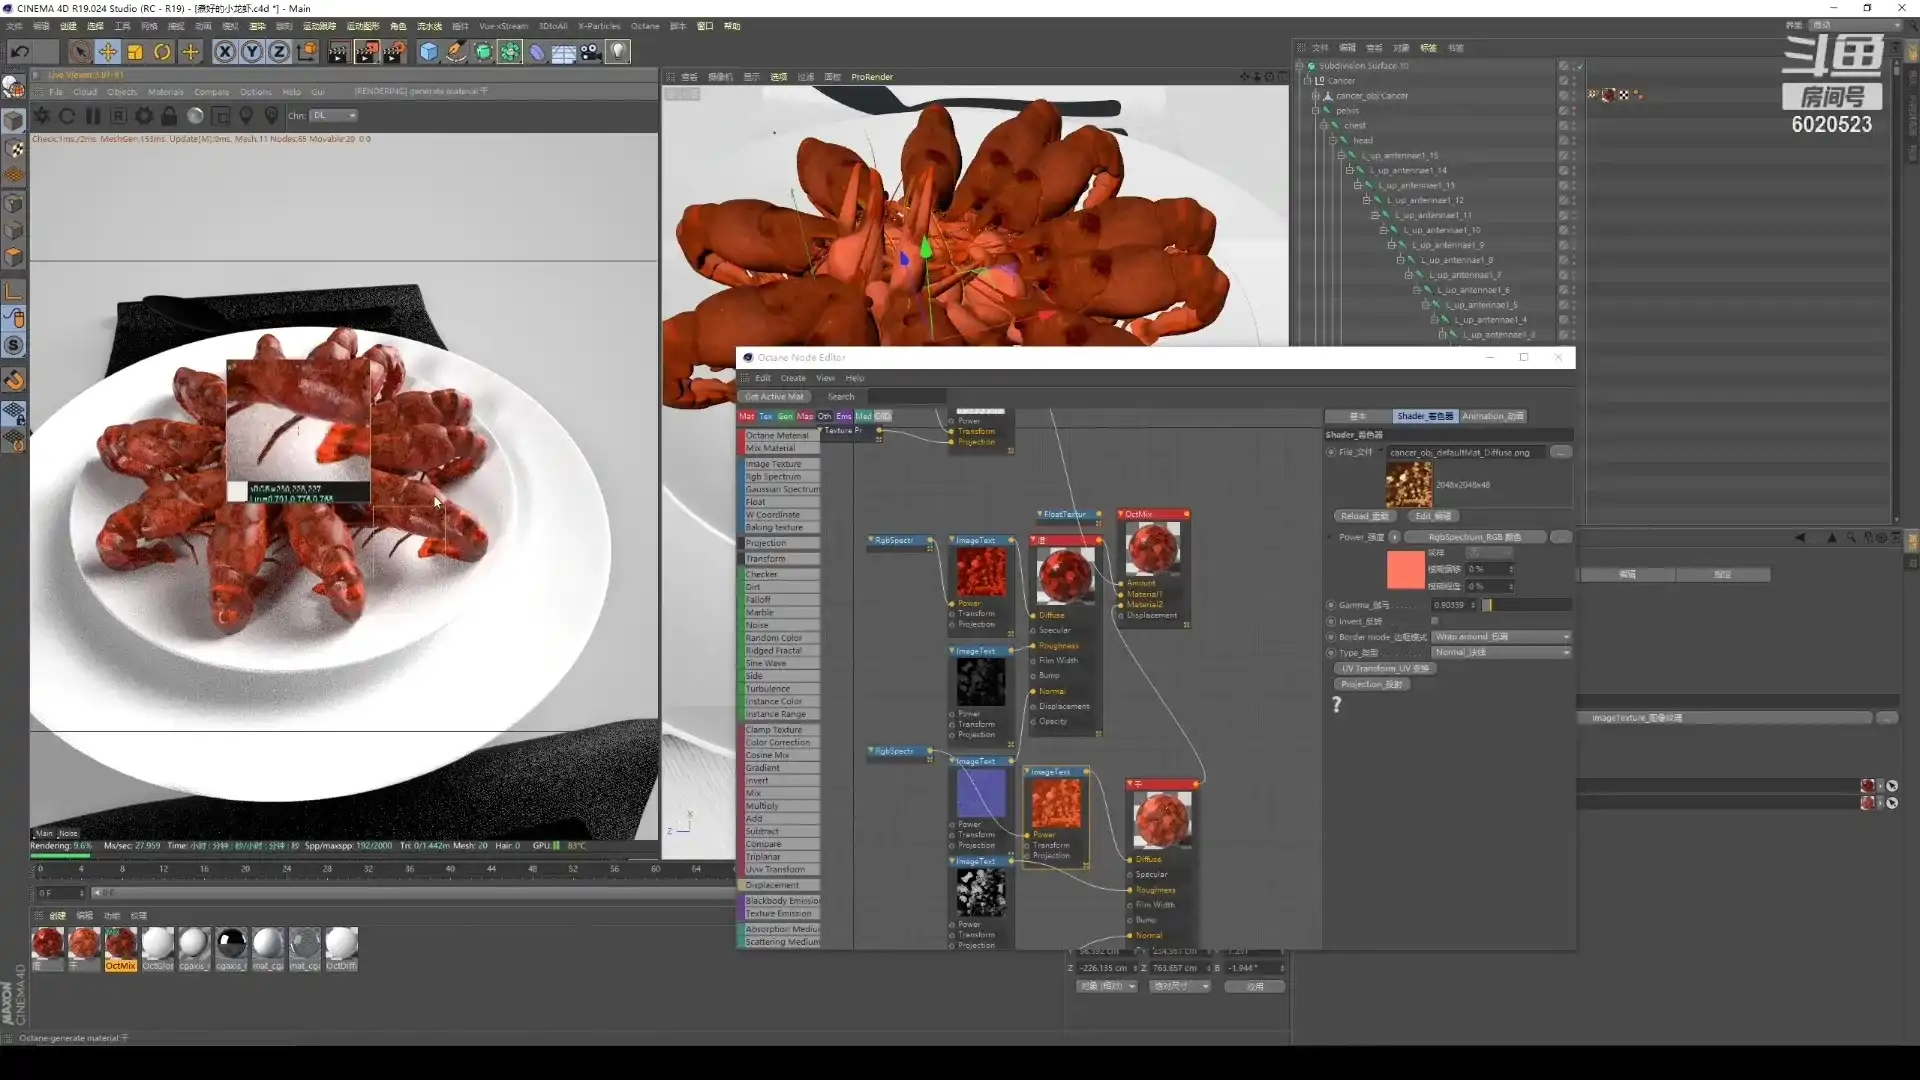Open Live Viewer settings gear icon
This screenshot has height=1080, width=1920.
click(x=144, y=116)
